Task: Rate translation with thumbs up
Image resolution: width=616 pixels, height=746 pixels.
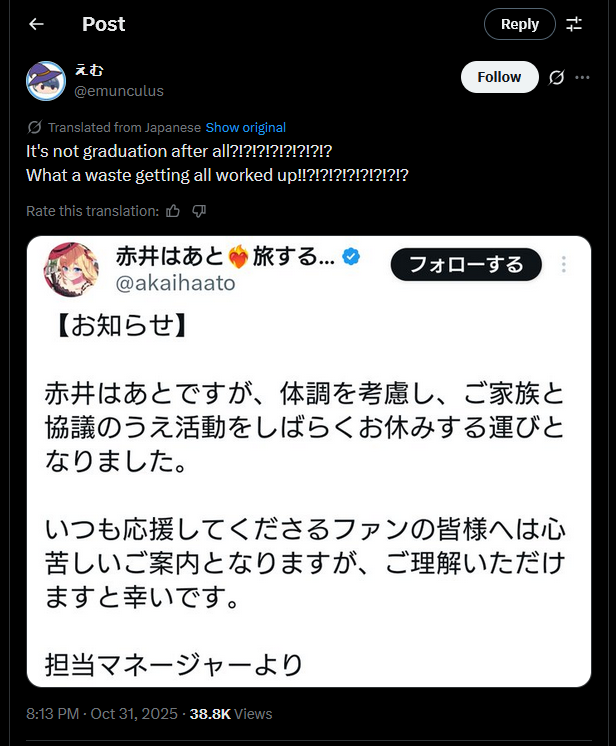Action: point(173,211)
